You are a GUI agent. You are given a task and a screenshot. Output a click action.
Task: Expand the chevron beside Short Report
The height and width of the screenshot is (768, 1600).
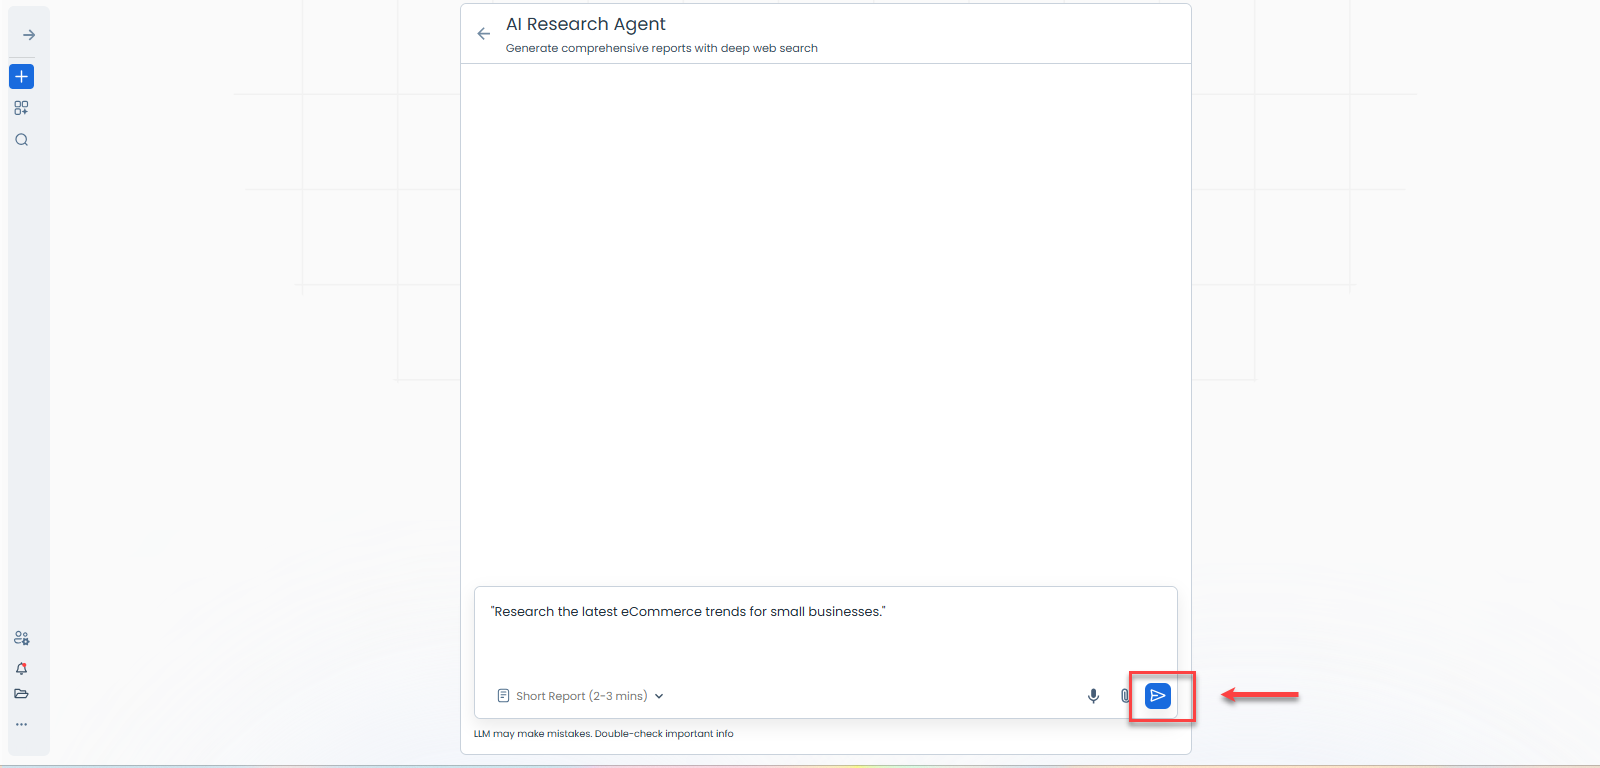coord(659,696)
